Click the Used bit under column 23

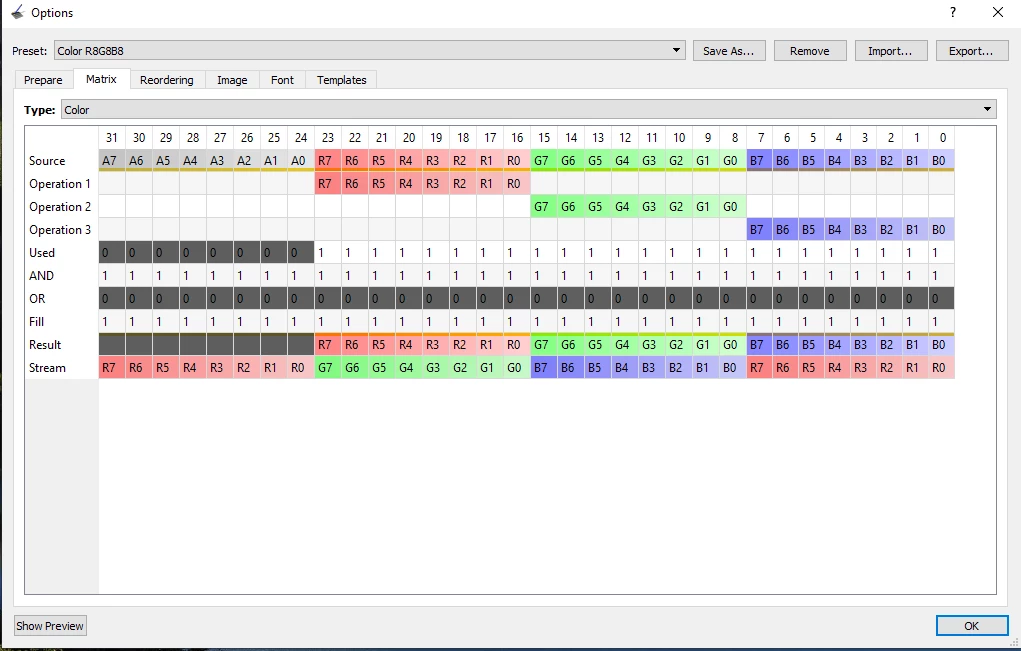tap(328, 253)
